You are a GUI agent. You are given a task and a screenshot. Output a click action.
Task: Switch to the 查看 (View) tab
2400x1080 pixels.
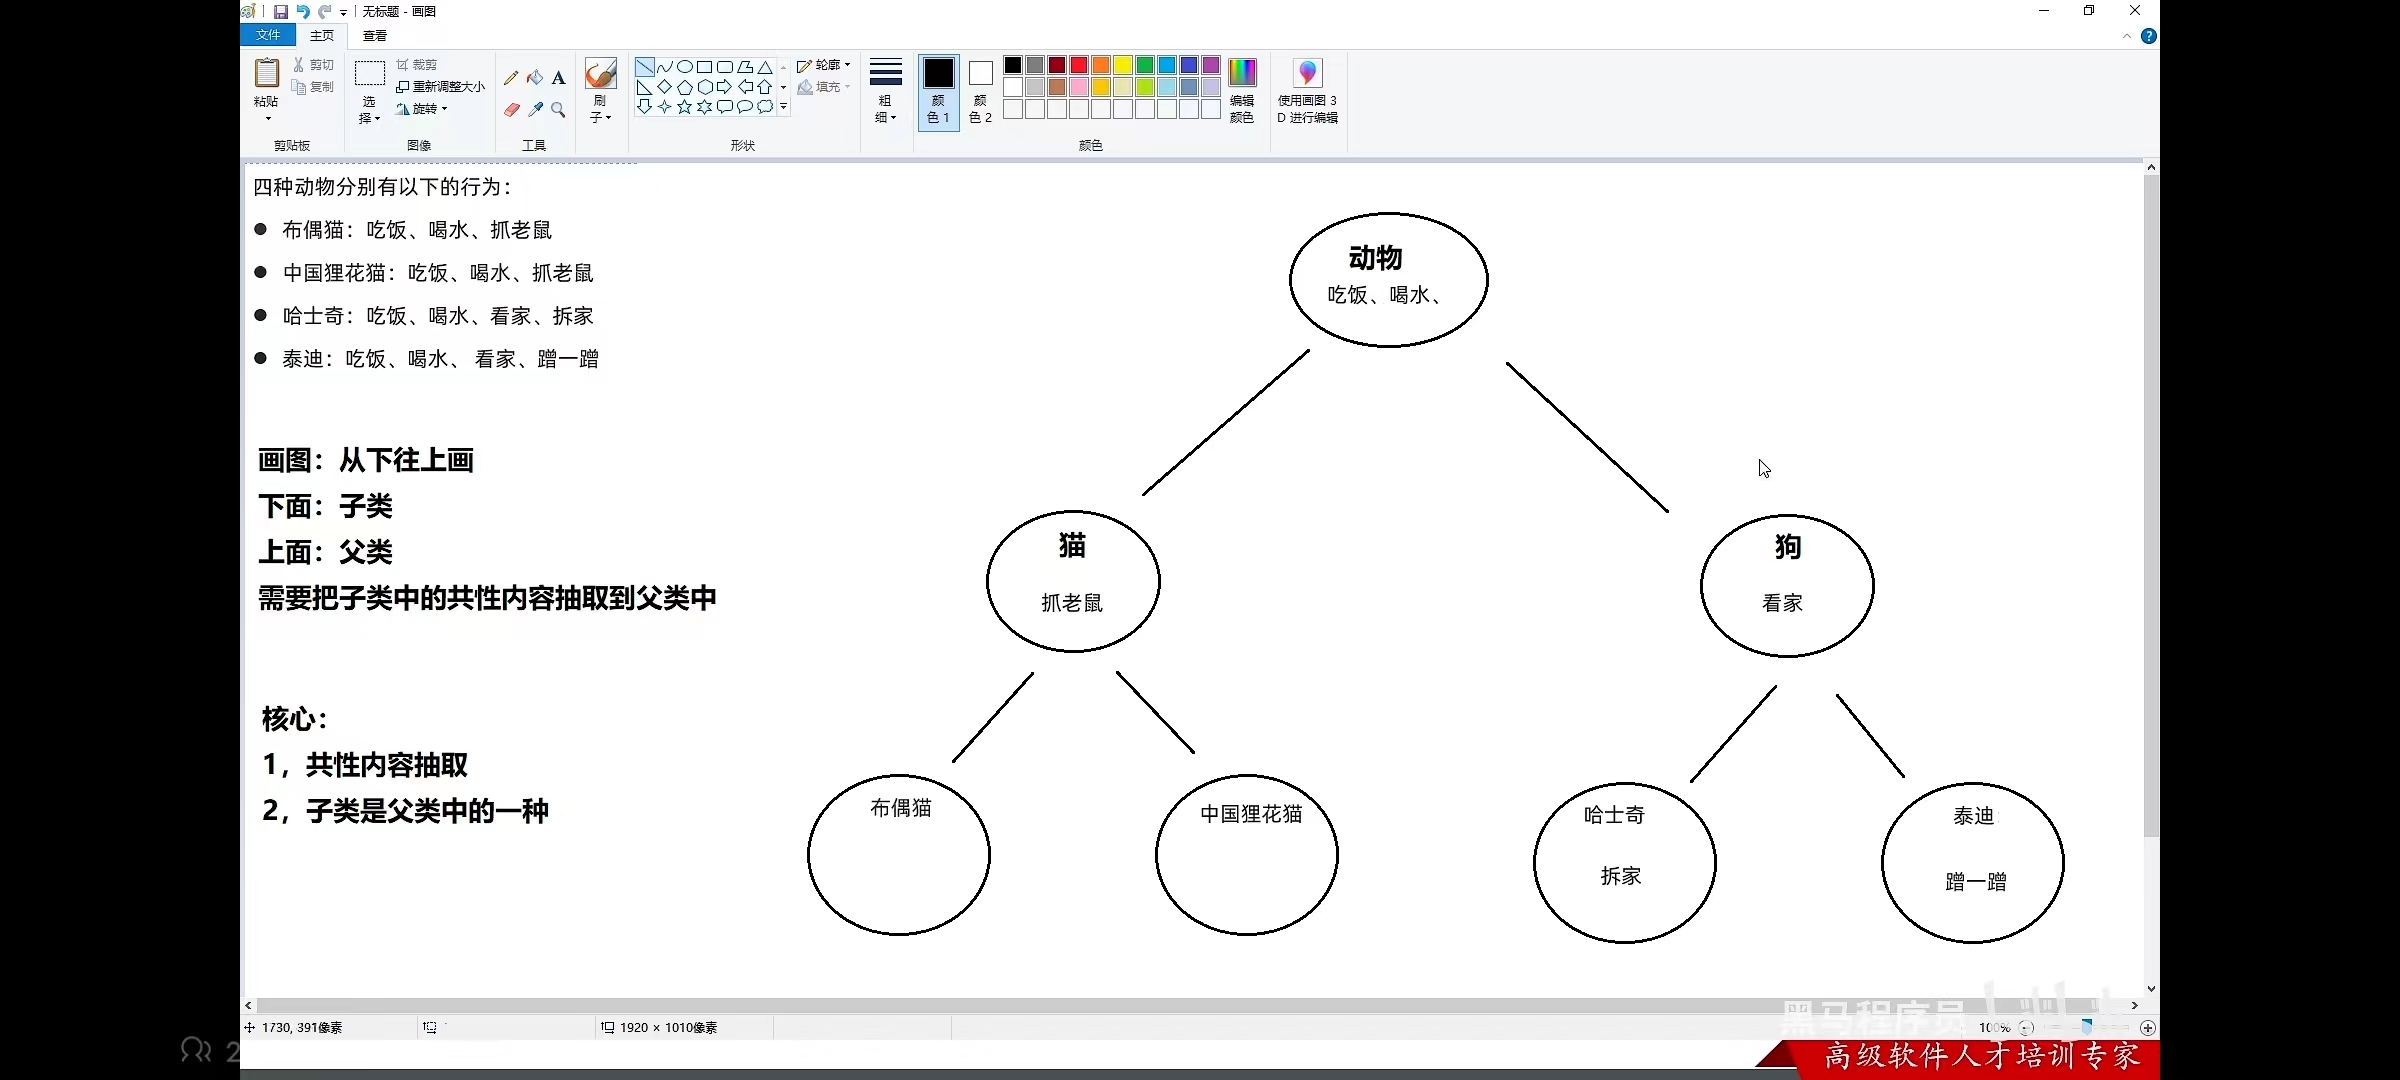(375, 35)
